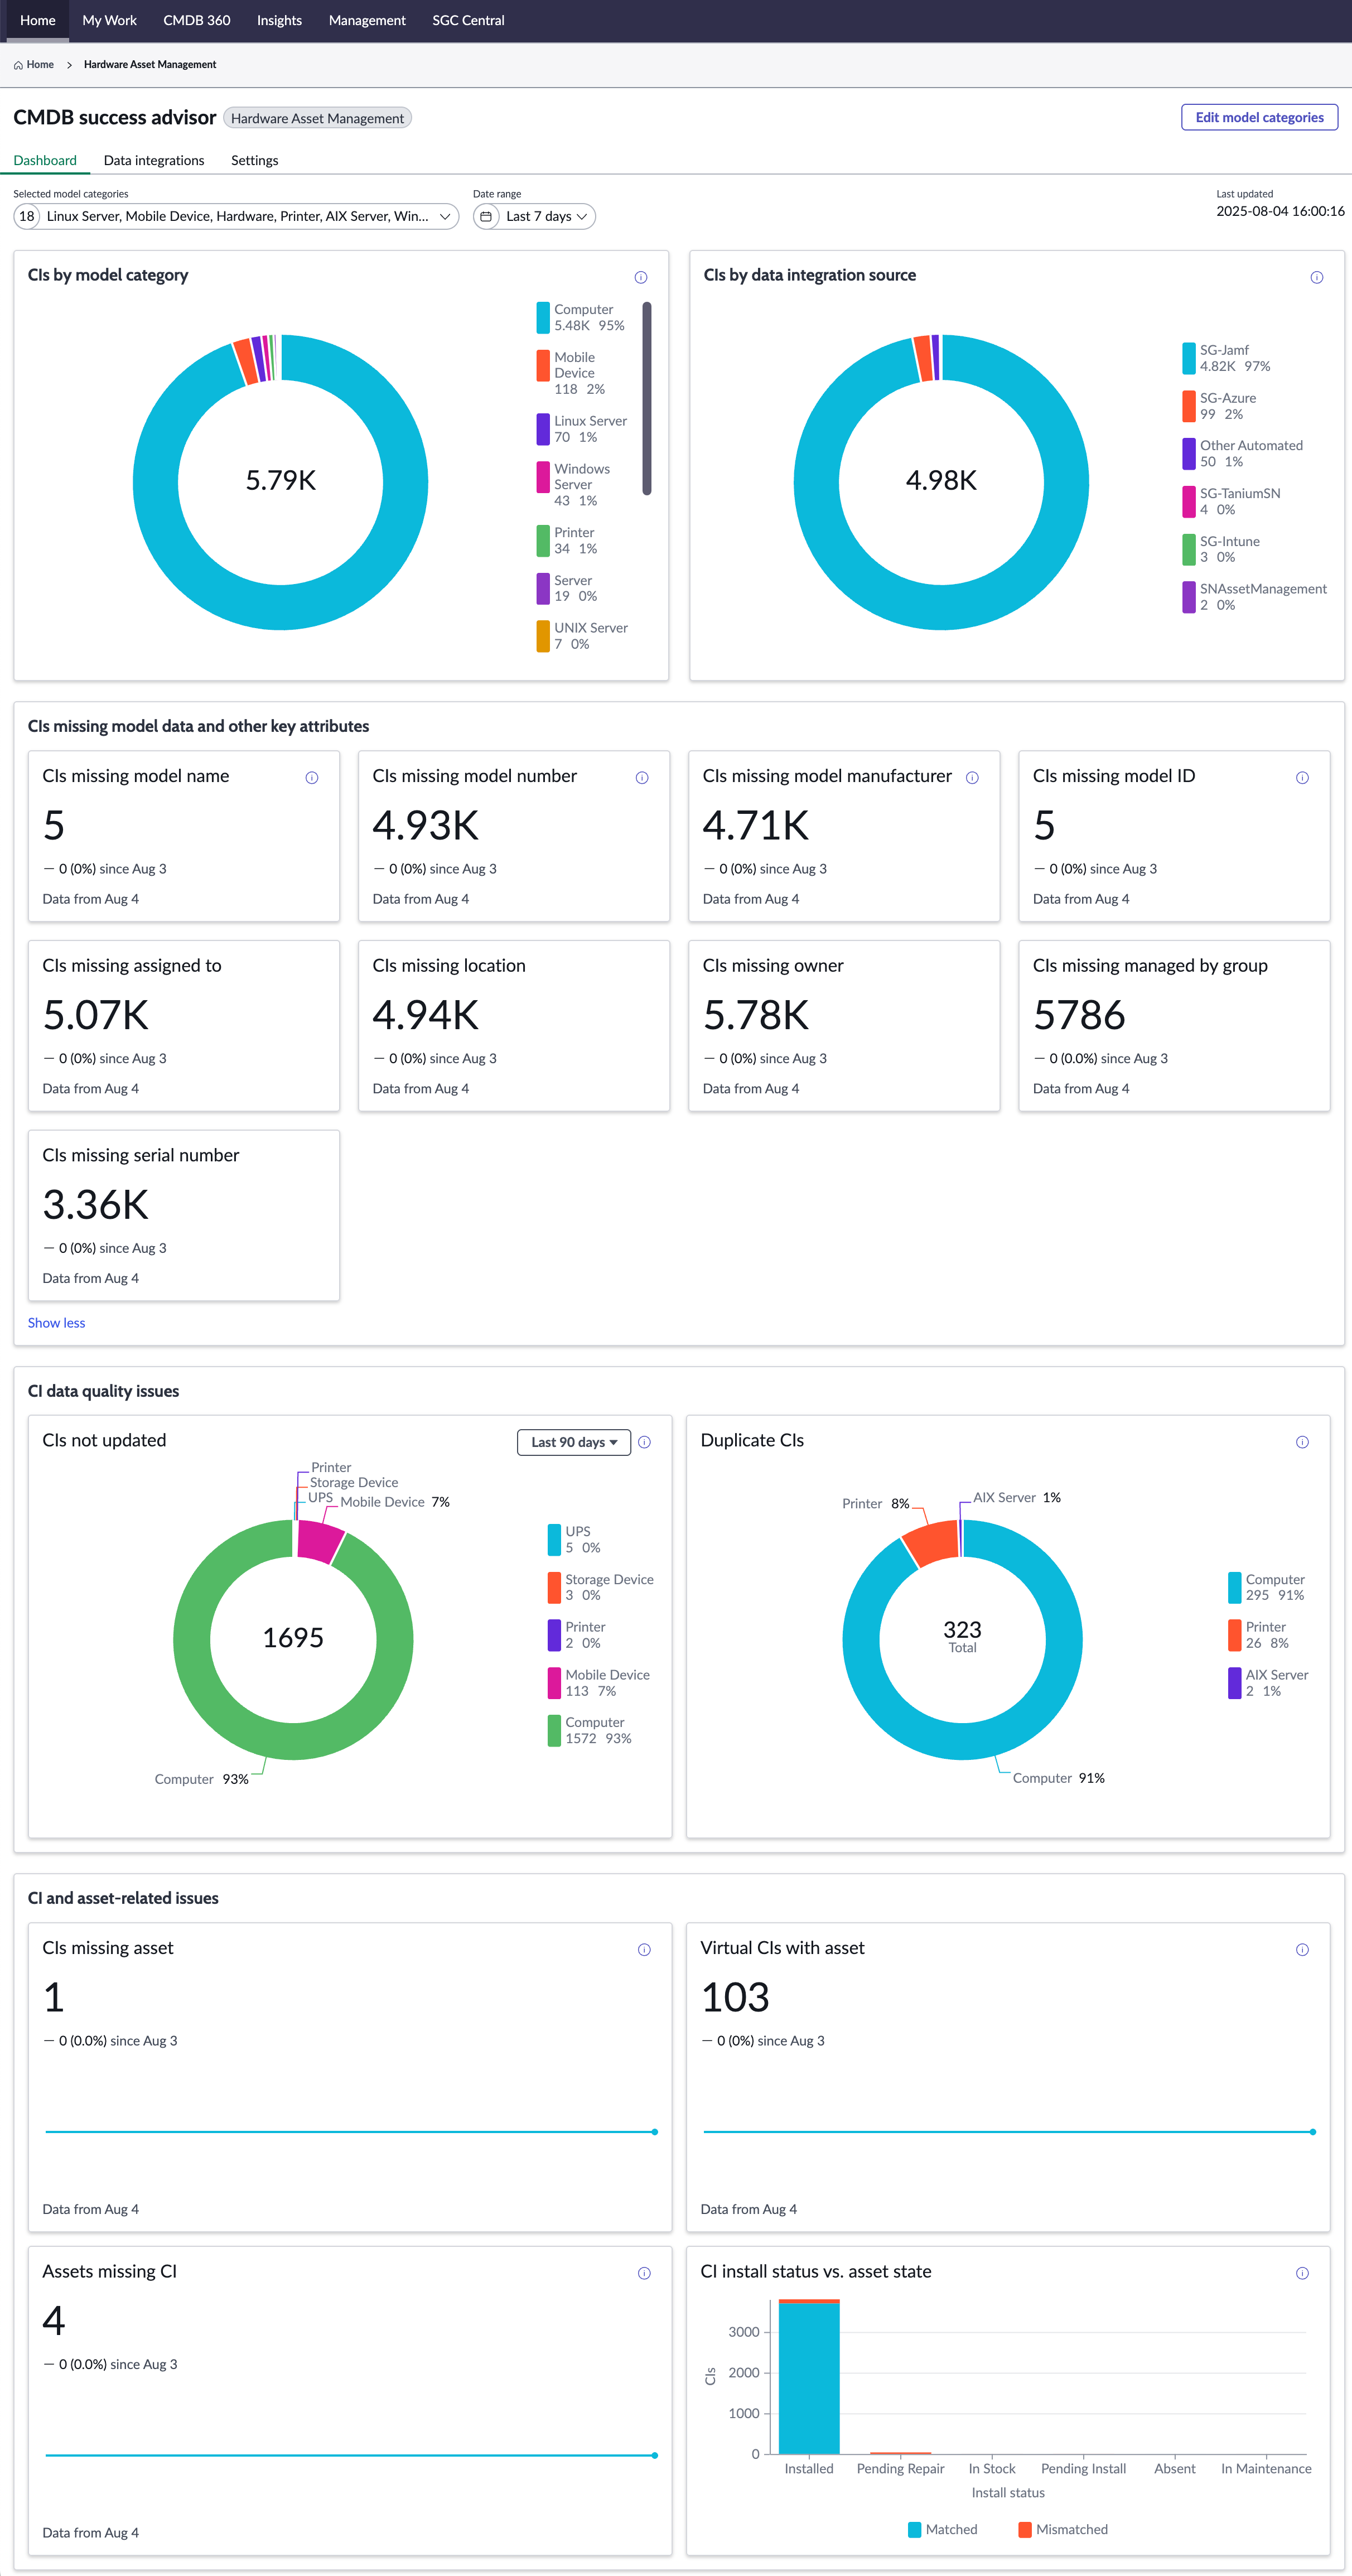Image resolution: width=1352 pixels, height=2576 pixels.
Task: Click the Windows Server legend entry
Action: 574,485
